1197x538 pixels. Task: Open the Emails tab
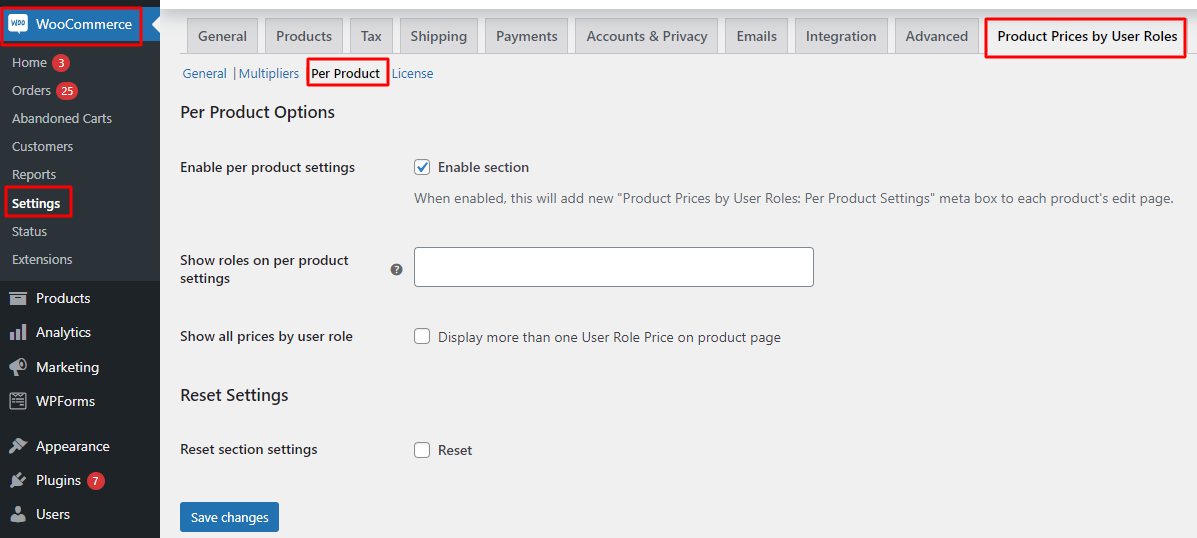[x=757, y=36]
